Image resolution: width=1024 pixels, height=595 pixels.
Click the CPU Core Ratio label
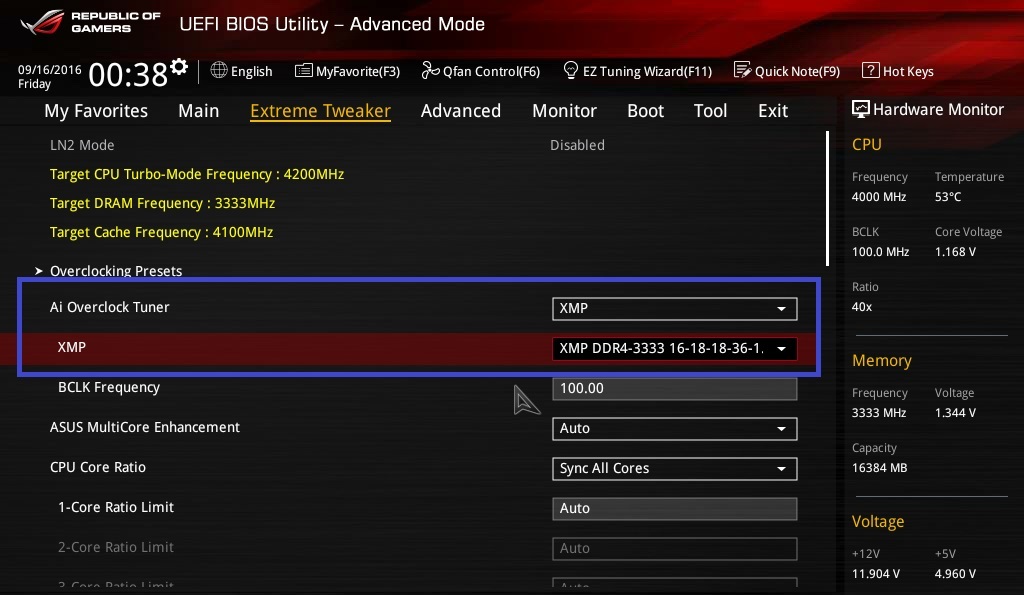click(98, 467)
